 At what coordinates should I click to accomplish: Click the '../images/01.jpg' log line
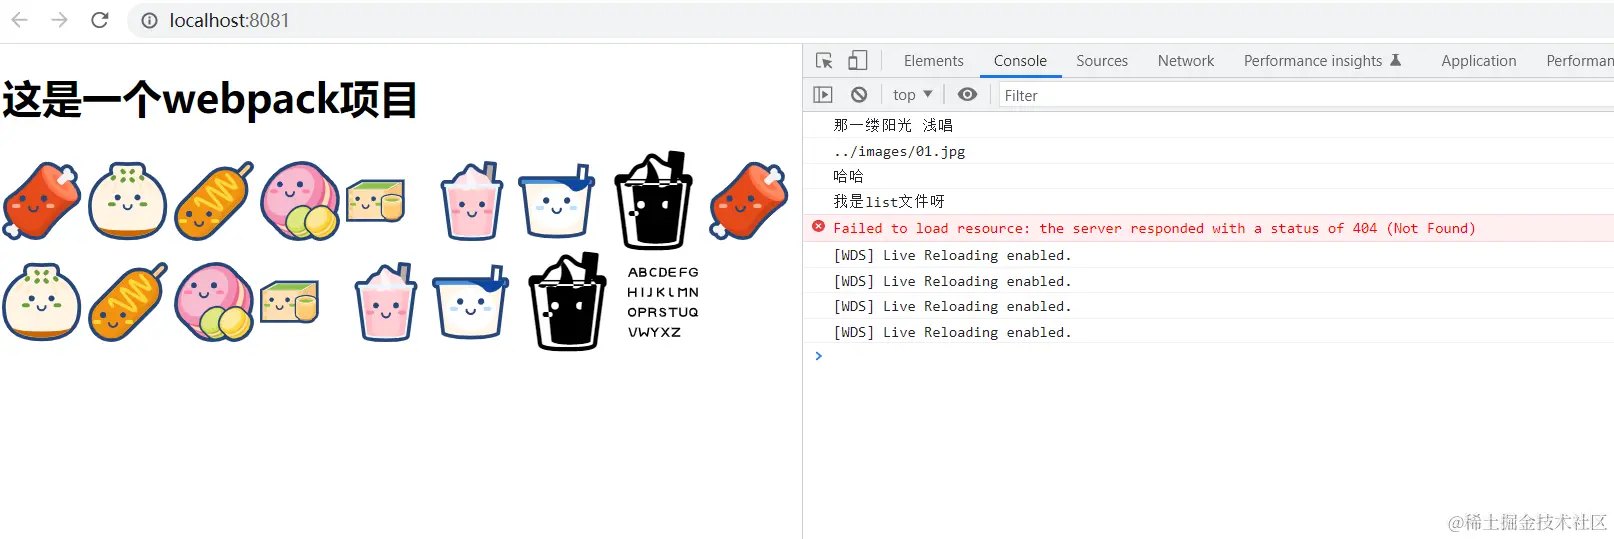(x=899, y=151)
